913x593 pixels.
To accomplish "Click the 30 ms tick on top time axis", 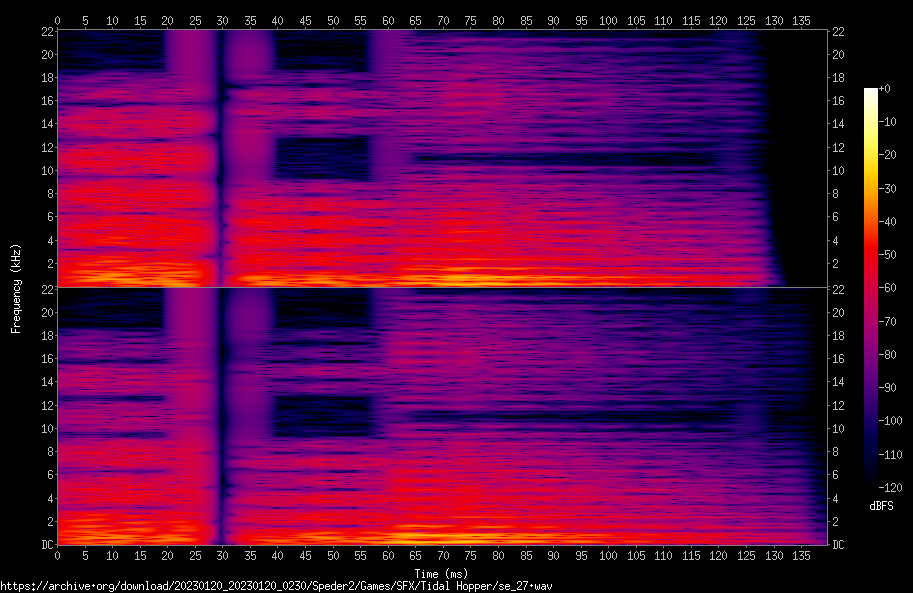I will (222, 20).
